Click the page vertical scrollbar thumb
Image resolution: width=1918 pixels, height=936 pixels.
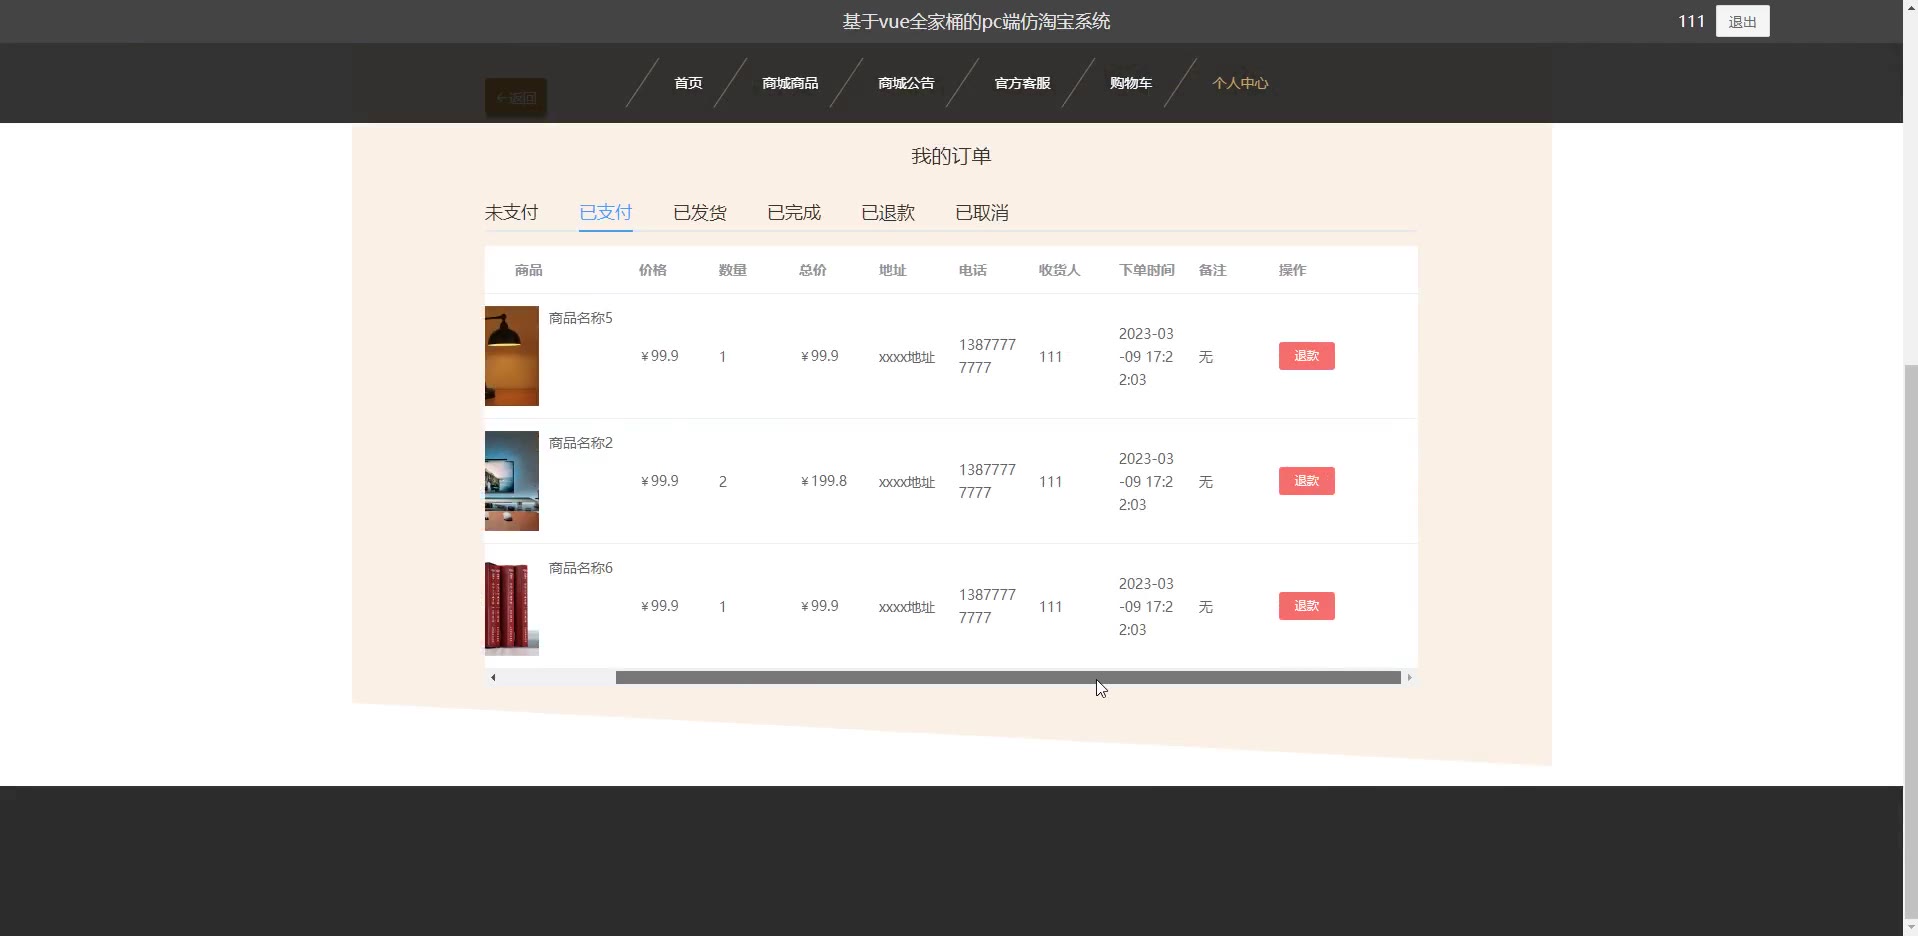pos(1910,640)
